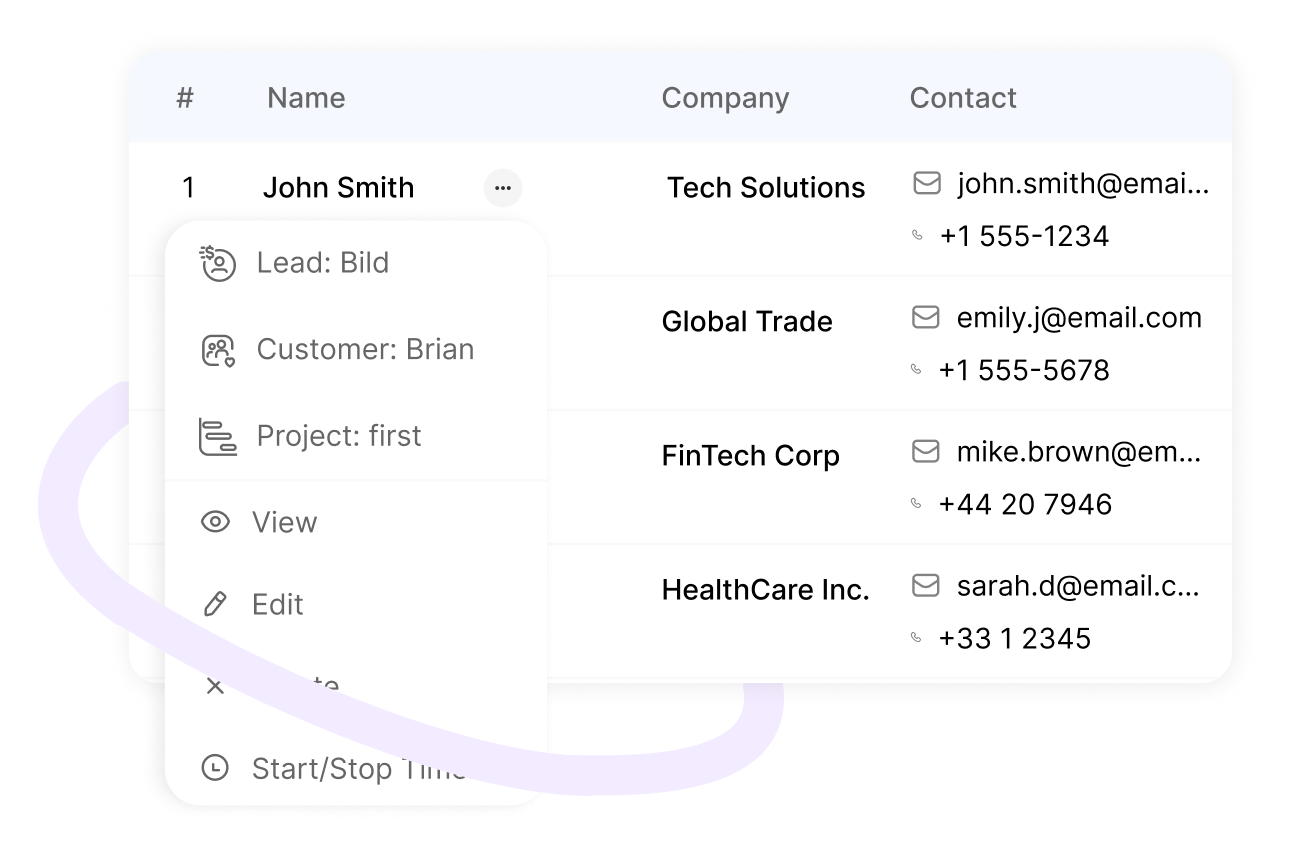Click phone number +44 20 7946
This screenshot has height=858, width=1290.
click(x=1025, y=504)
